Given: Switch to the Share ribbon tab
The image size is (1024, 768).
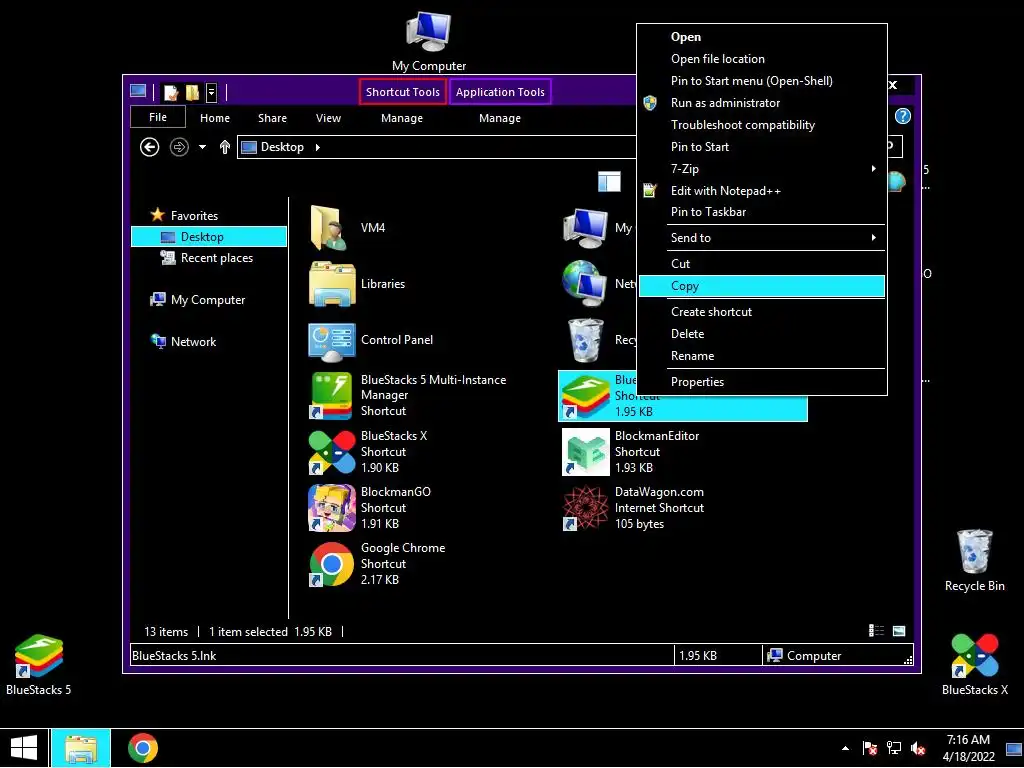Looking at the screenshot, I should click(272, 118).
